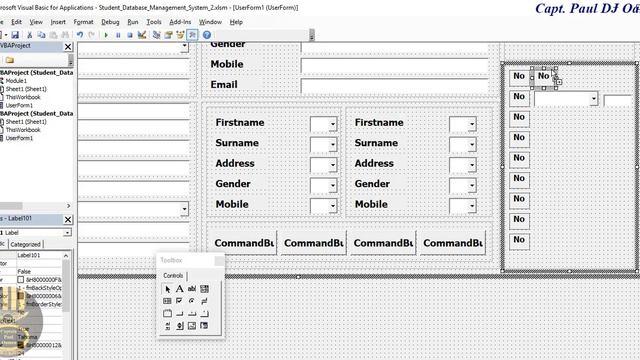Pick the TabStrip tool in the Toolbox
This screenshot has height=360, width=640.
[x=192, y=313]
